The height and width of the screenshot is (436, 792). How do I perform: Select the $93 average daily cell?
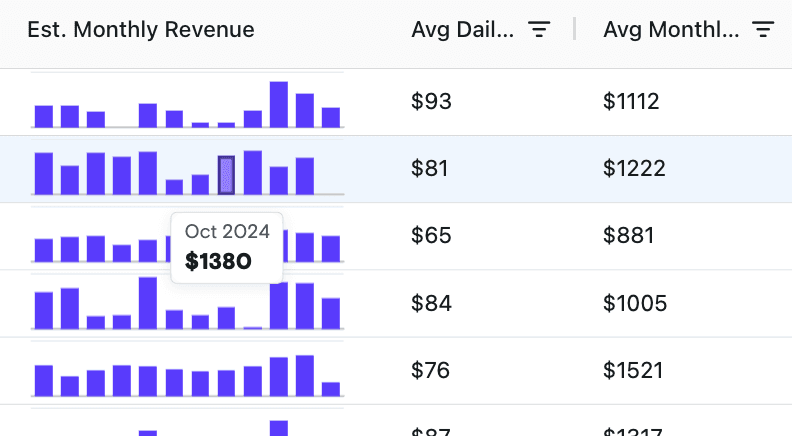tap(432, 101)
